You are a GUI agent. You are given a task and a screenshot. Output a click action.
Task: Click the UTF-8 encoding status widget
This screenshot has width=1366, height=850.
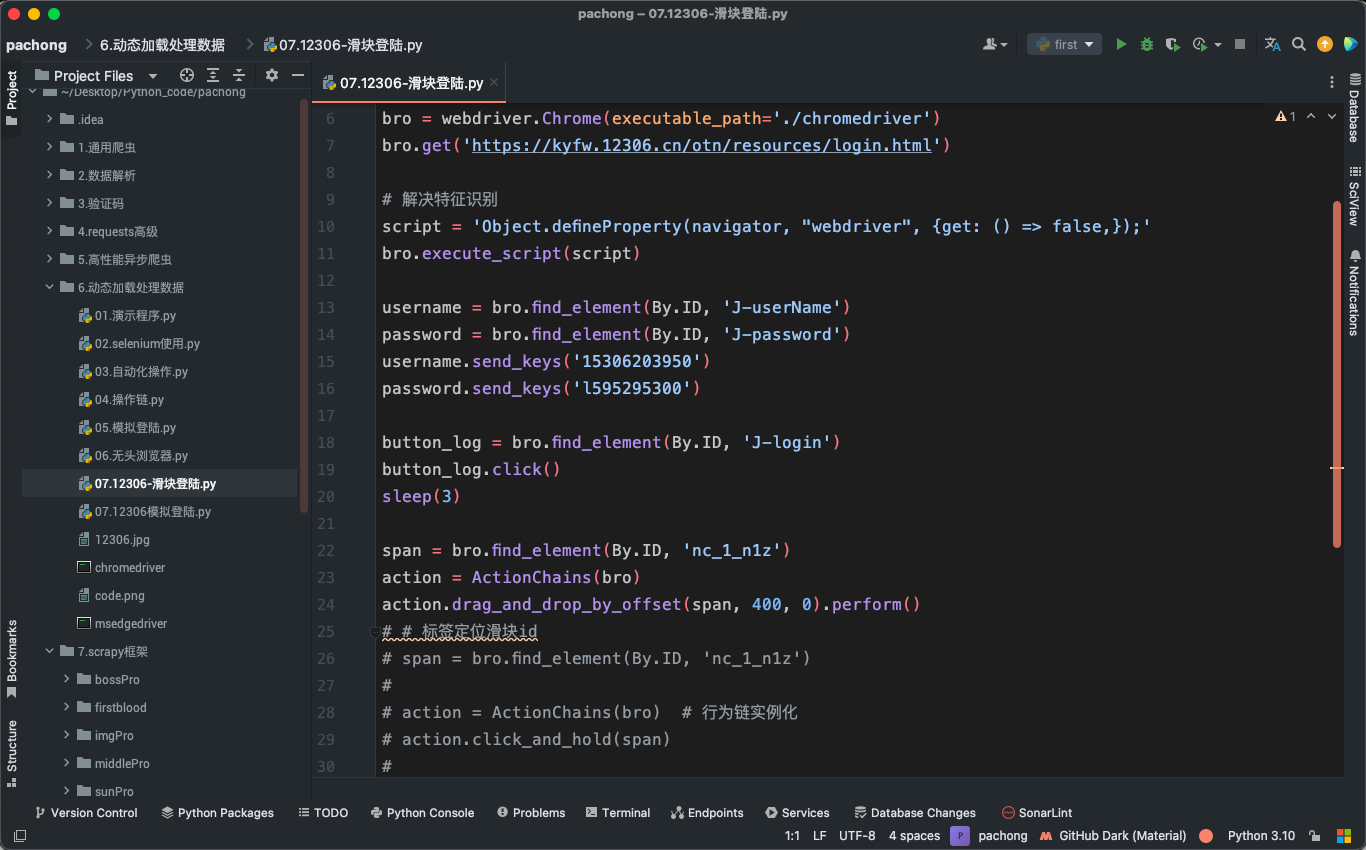[x=857, y=836]
